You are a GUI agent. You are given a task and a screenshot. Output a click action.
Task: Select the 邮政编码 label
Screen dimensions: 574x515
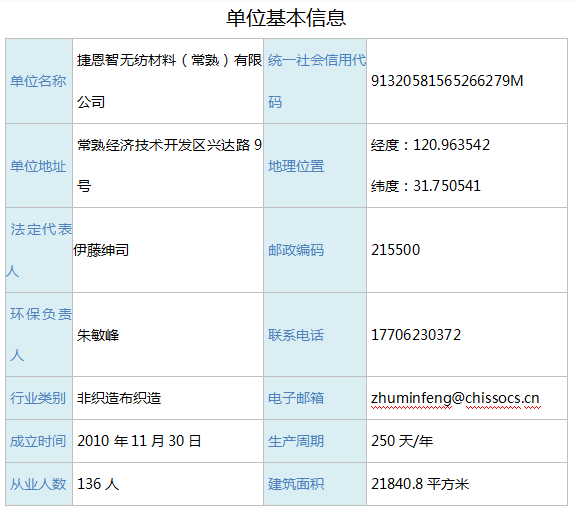296,250
